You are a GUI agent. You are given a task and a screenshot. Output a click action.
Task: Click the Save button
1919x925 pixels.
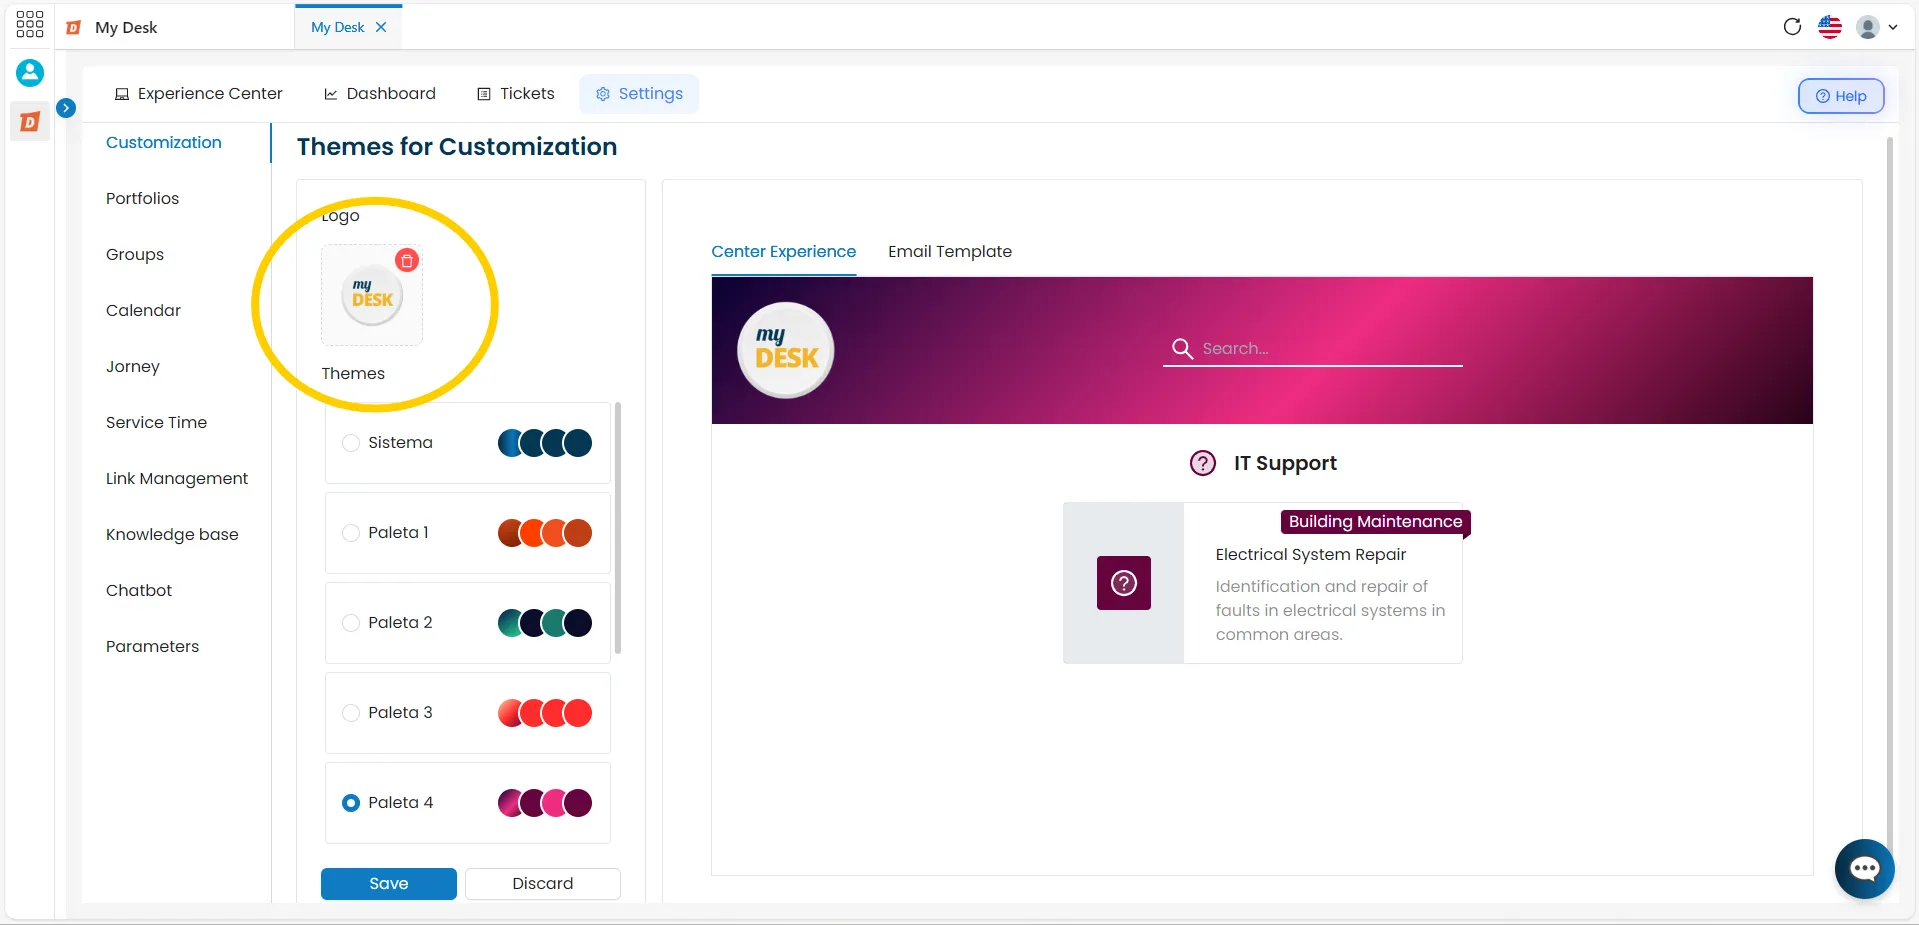click(389, 884)
